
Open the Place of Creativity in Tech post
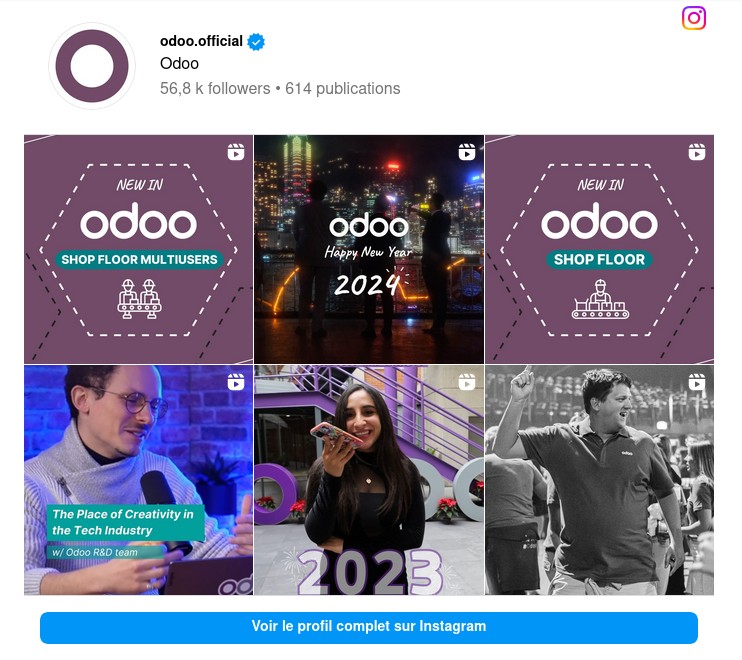(139, 480)
